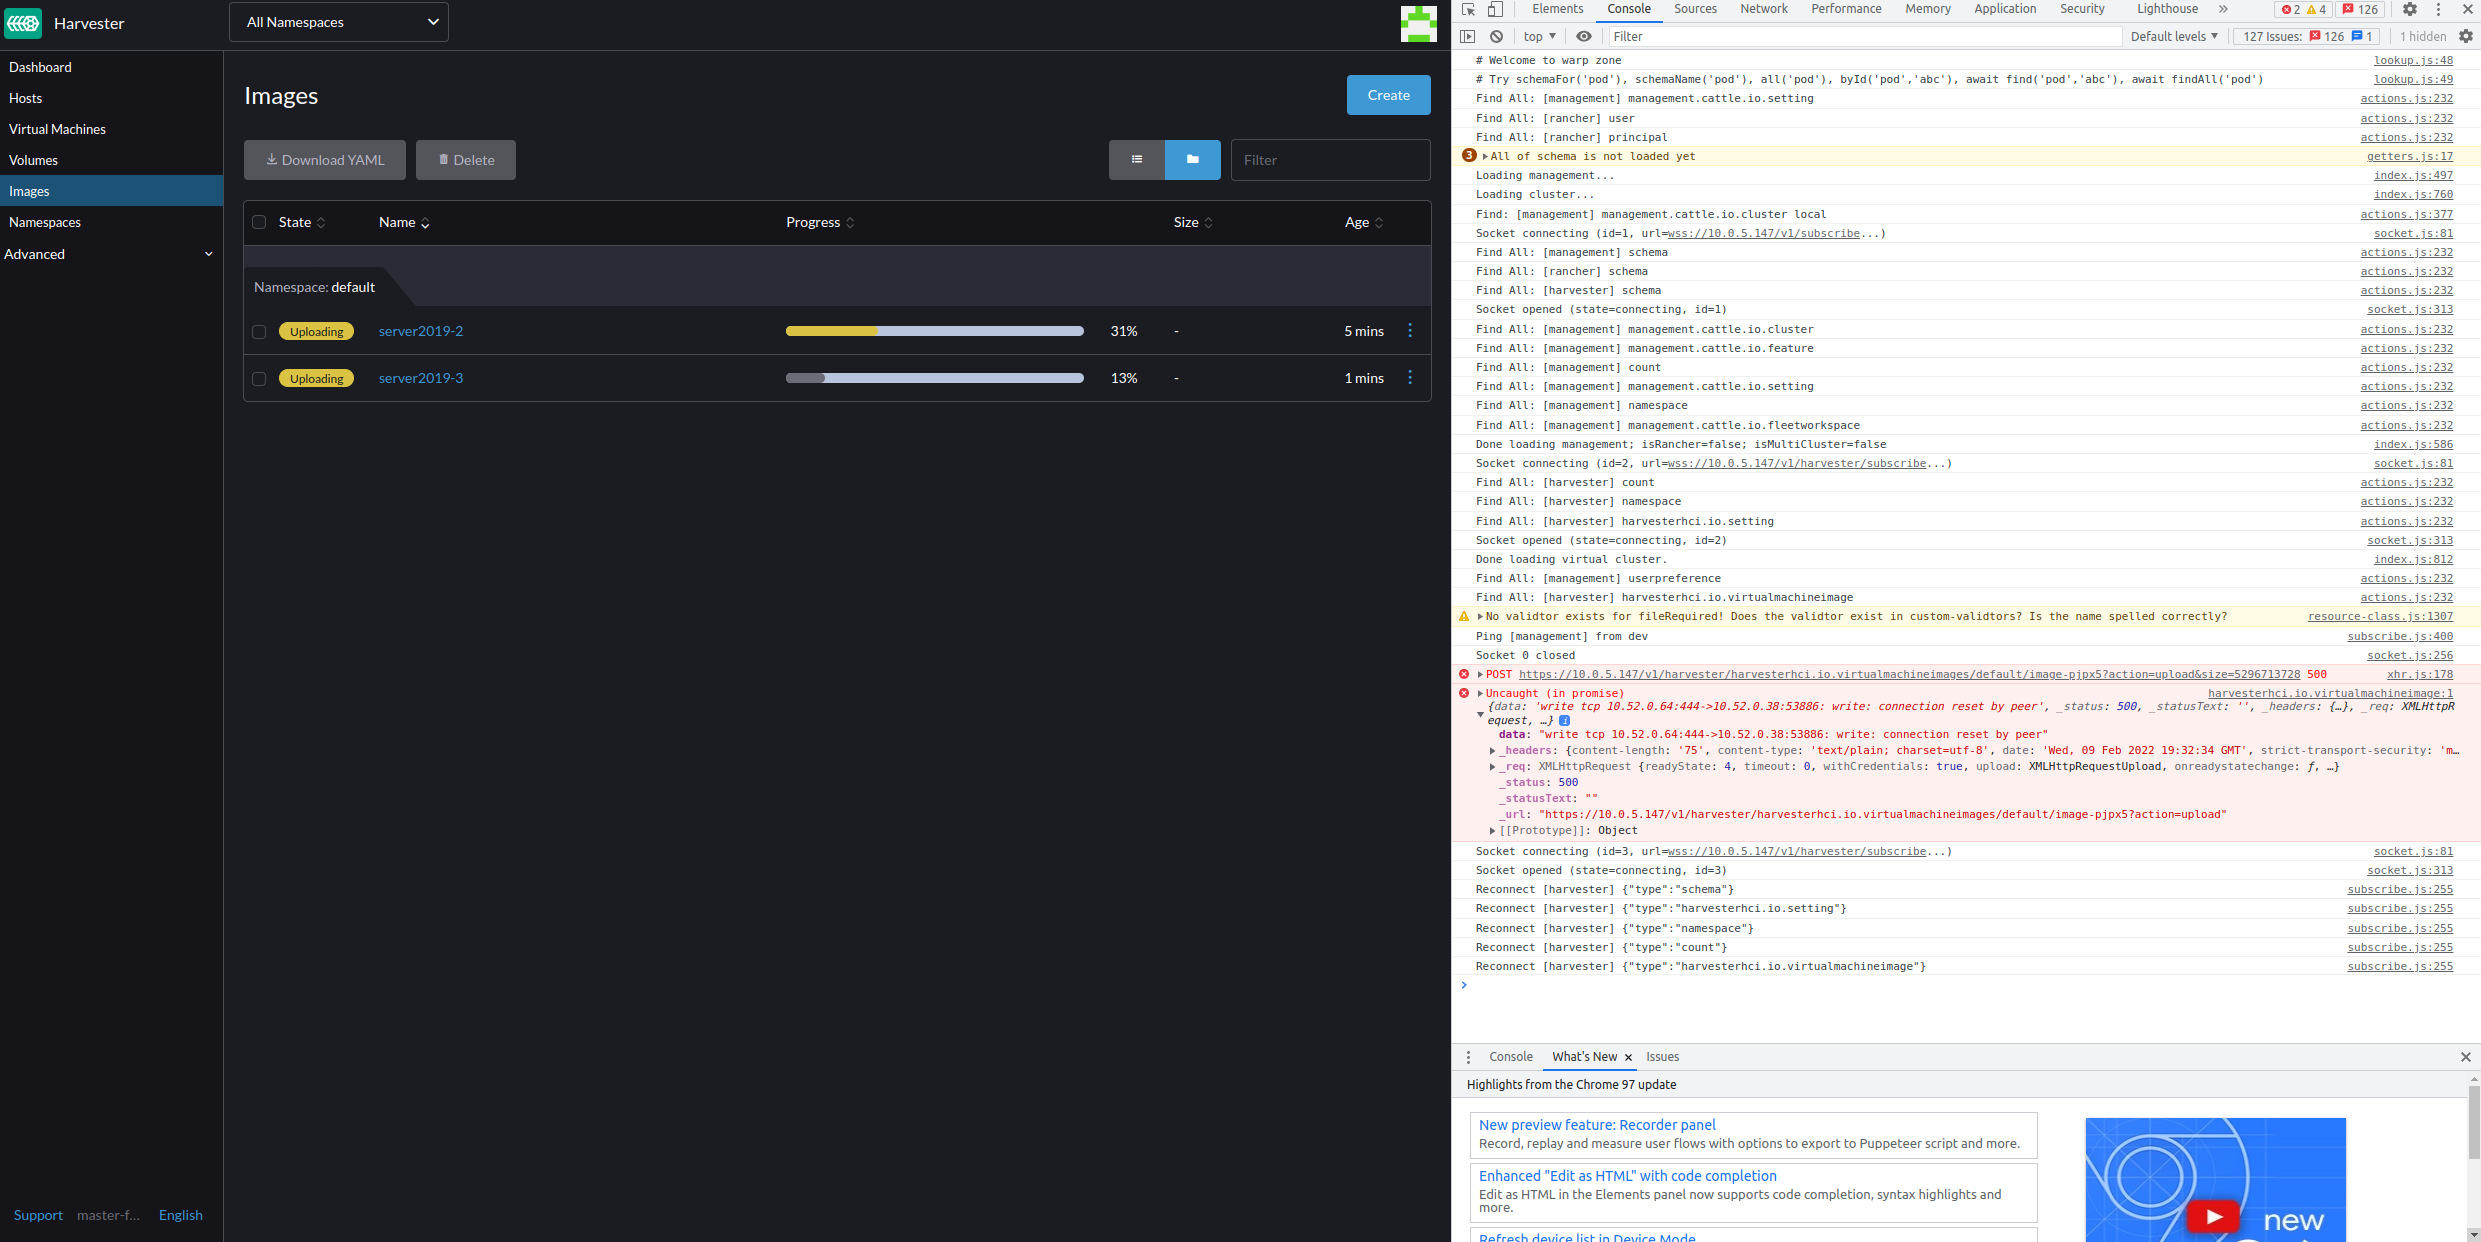Image resolution: width=2481 pixels, height=1242 pixels.
Task: Open the All Namespaces dropdown
Action: 338,21
